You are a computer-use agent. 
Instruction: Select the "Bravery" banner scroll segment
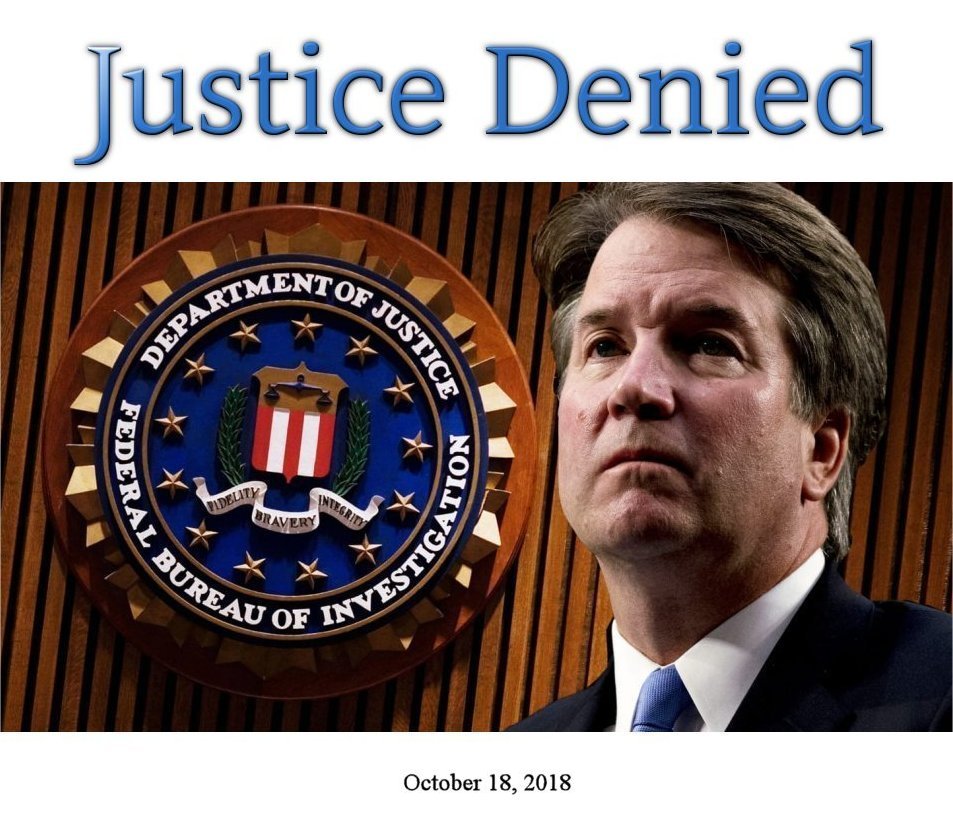(x=287, y=520)
